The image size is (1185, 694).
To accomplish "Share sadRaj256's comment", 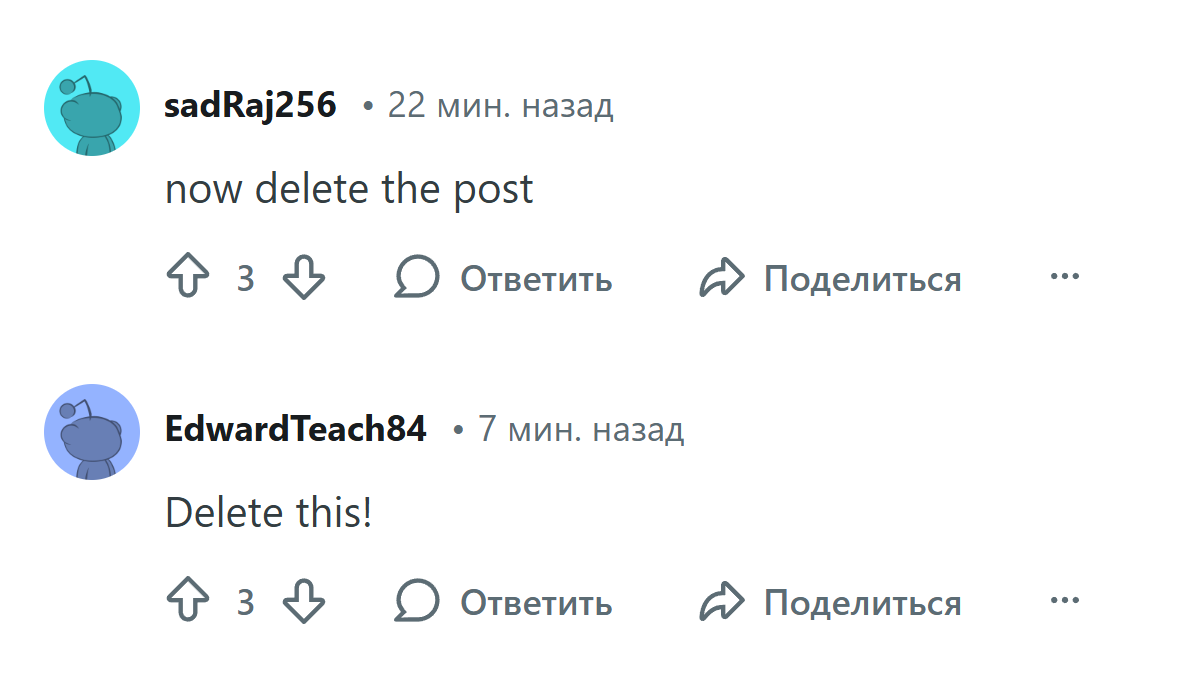I will tap(862, 278).
